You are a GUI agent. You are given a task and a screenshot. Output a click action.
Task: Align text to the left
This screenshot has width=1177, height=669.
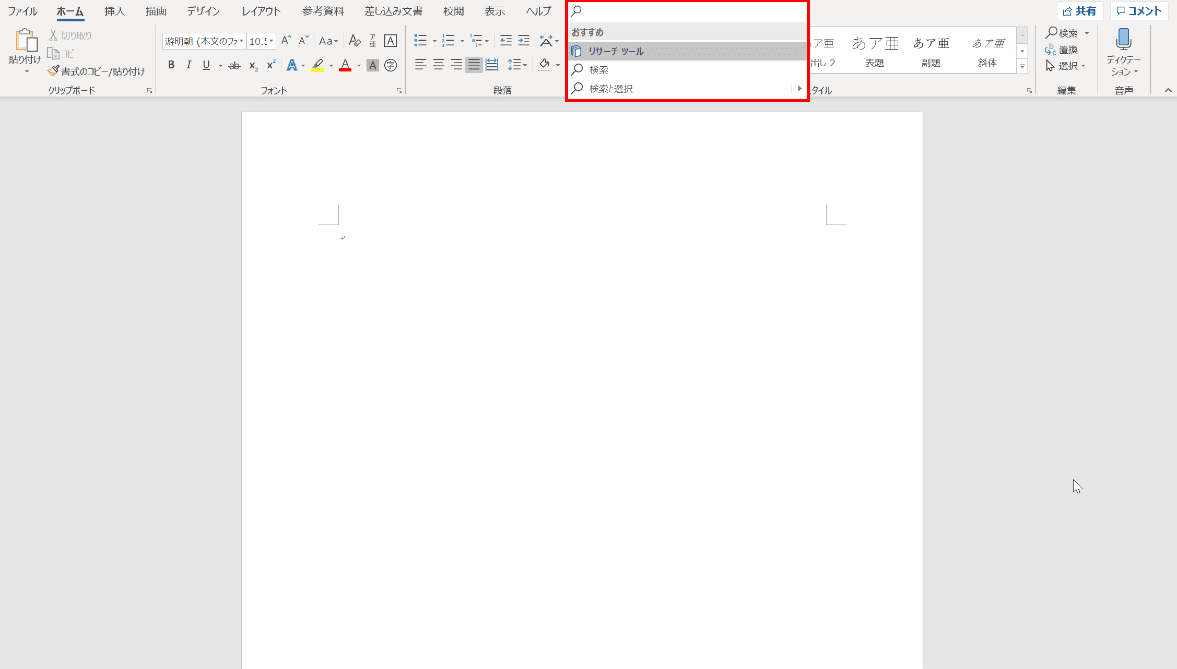click(420, 65)
